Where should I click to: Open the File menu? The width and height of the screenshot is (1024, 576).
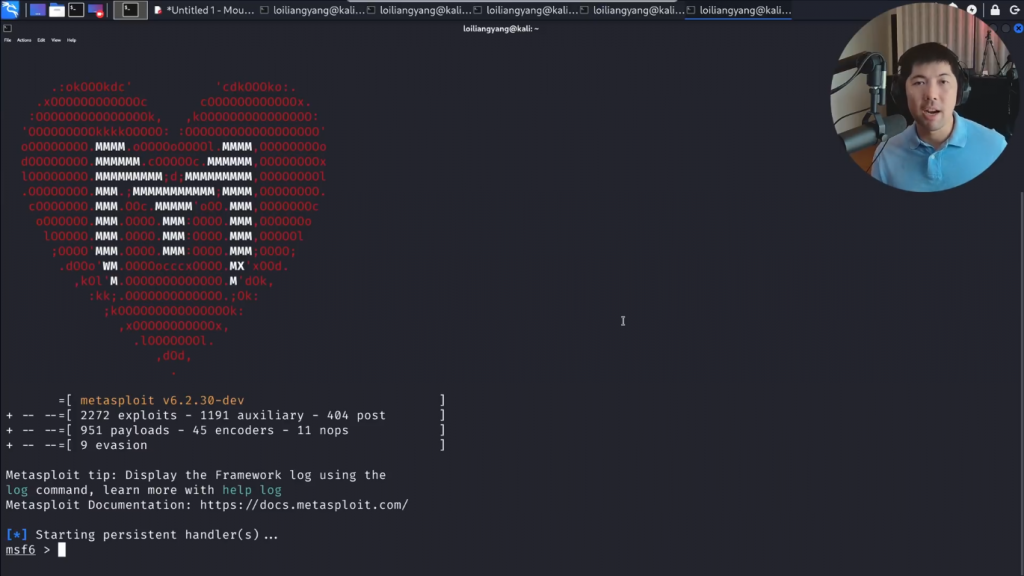point(8,40)
